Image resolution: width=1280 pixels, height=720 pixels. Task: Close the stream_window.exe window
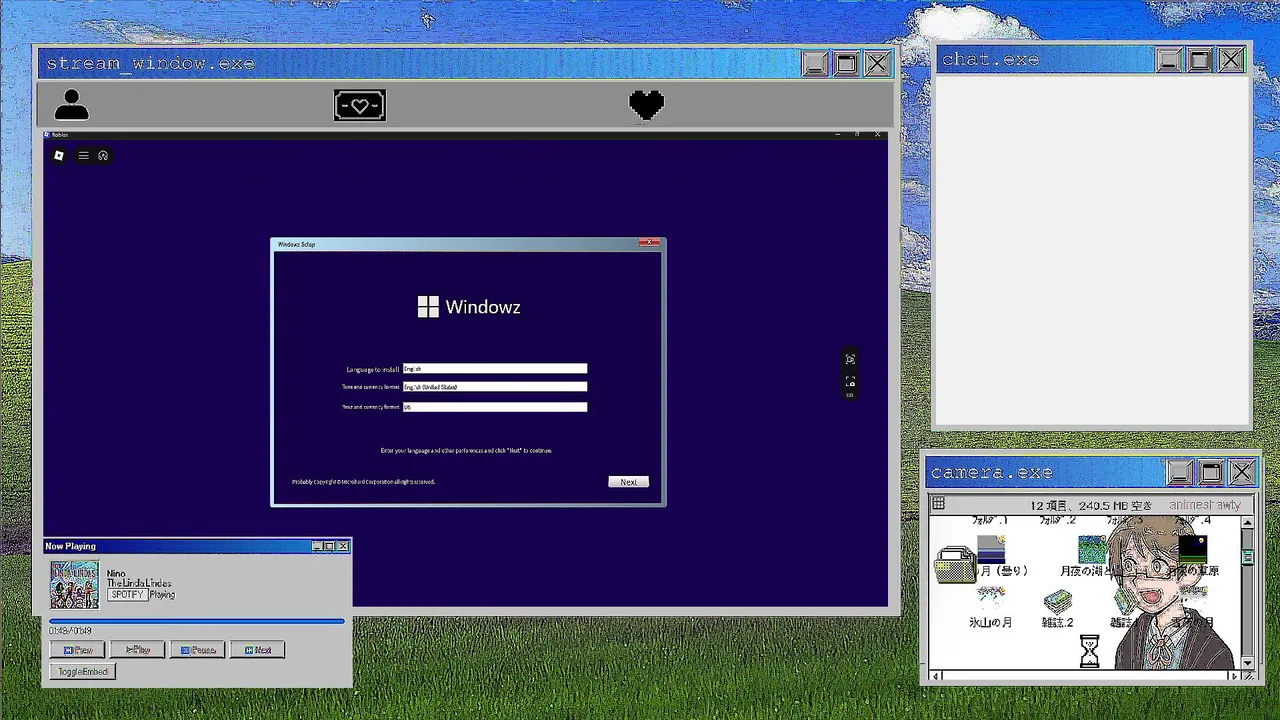click(877, 64)
